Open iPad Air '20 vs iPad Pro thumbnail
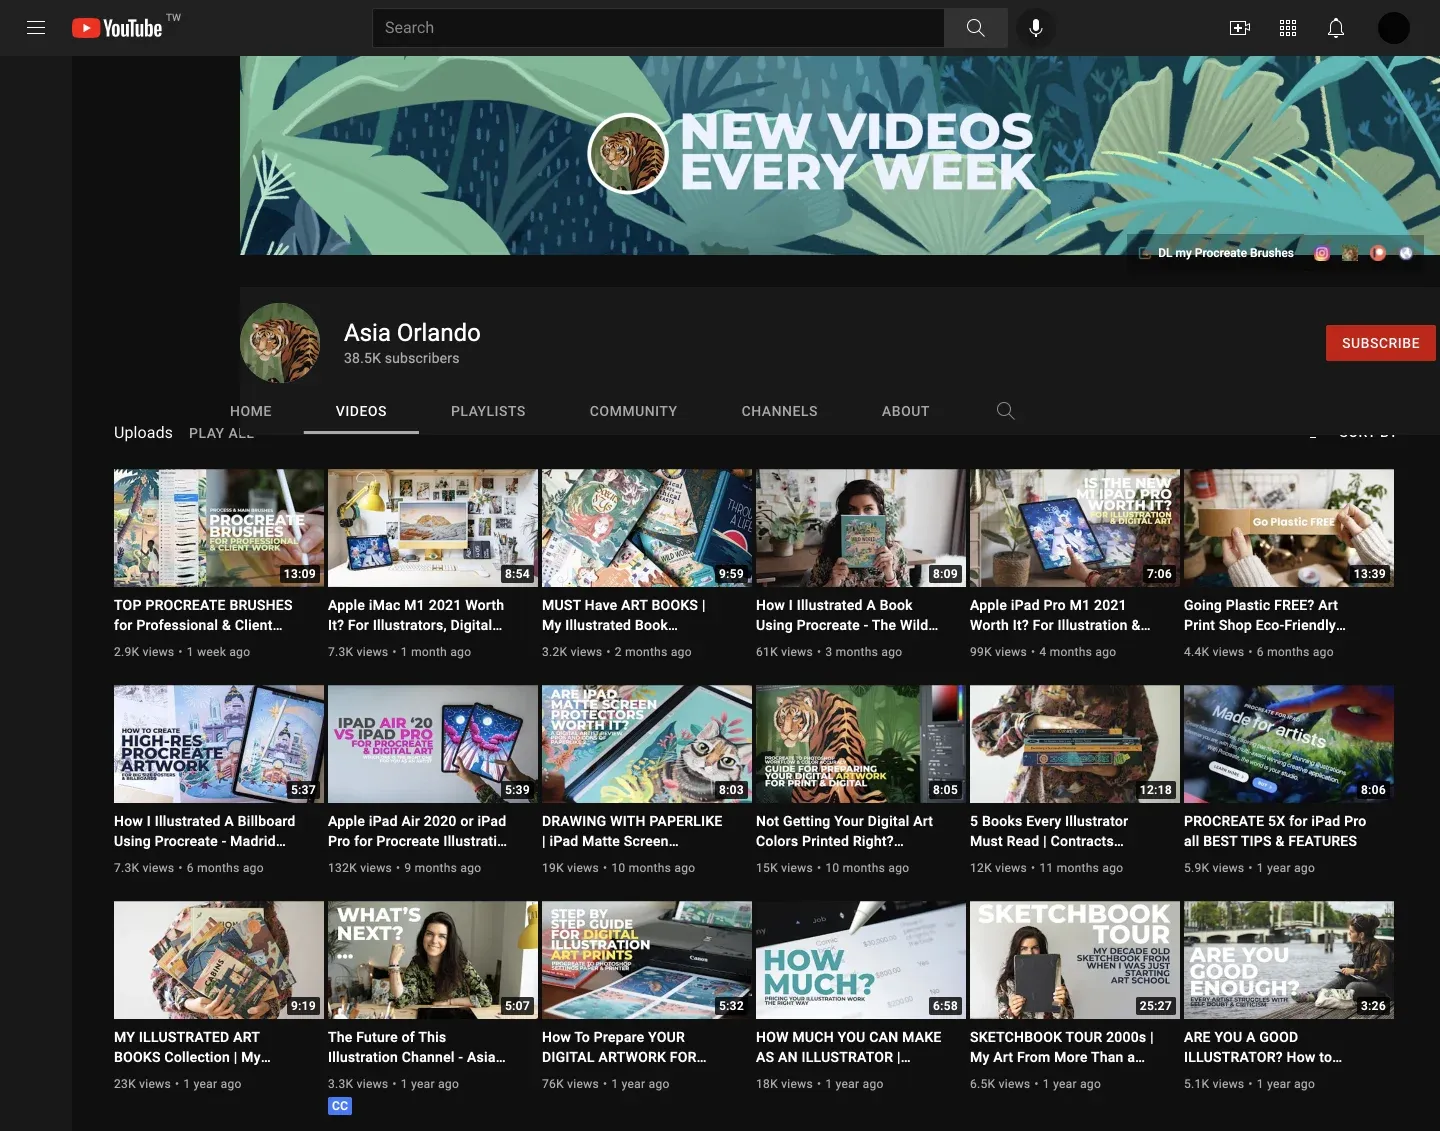The height and width of the screenshot is (1131, 1440). click(433, 744)
